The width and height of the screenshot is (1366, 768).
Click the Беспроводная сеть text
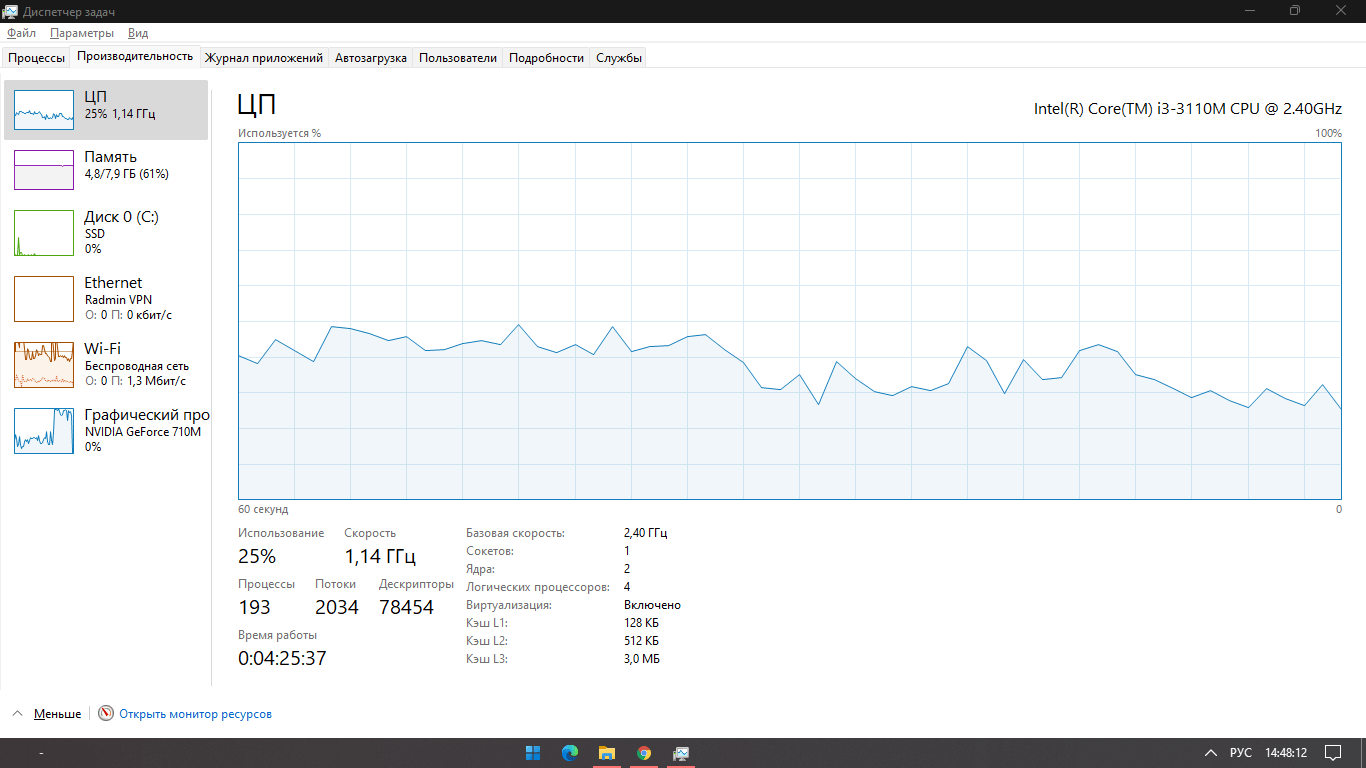click(136, 365)
